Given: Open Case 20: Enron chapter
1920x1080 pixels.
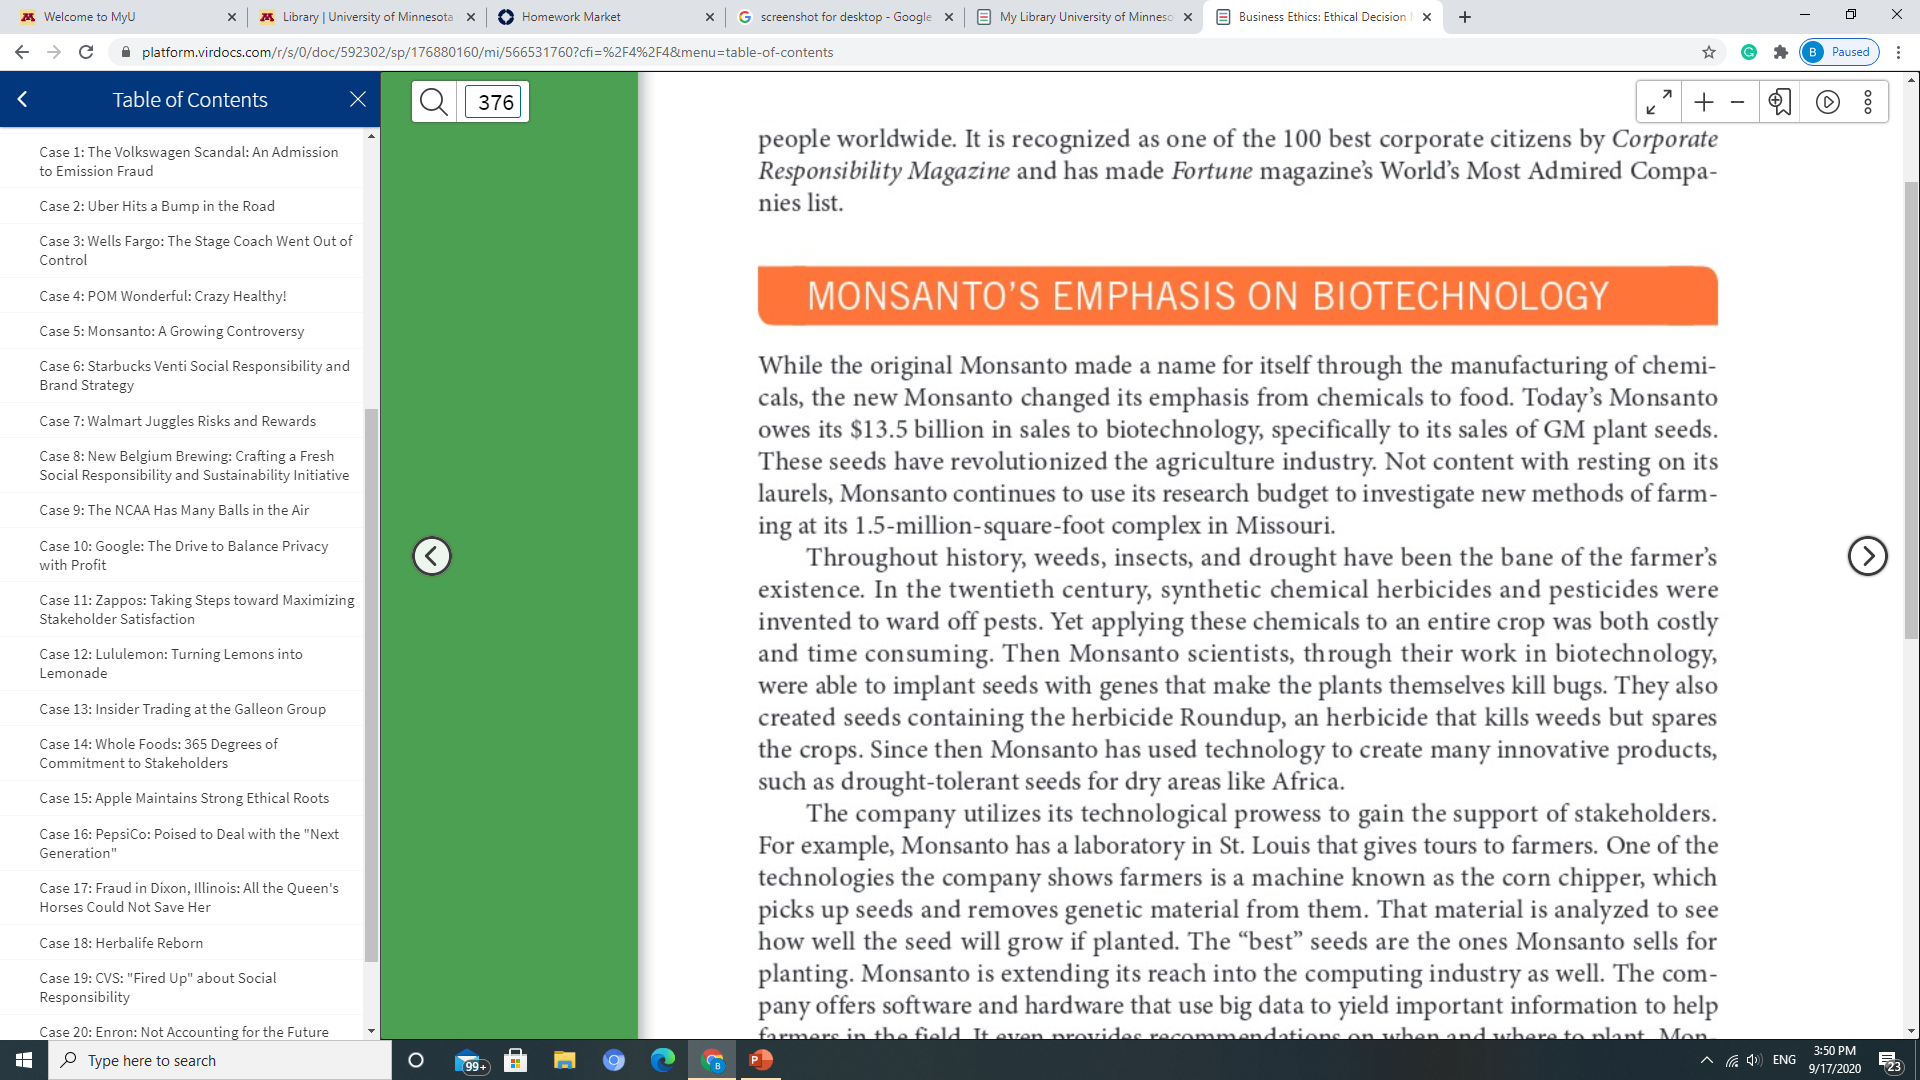Looking at the screenshot, I should (184, 1031).
